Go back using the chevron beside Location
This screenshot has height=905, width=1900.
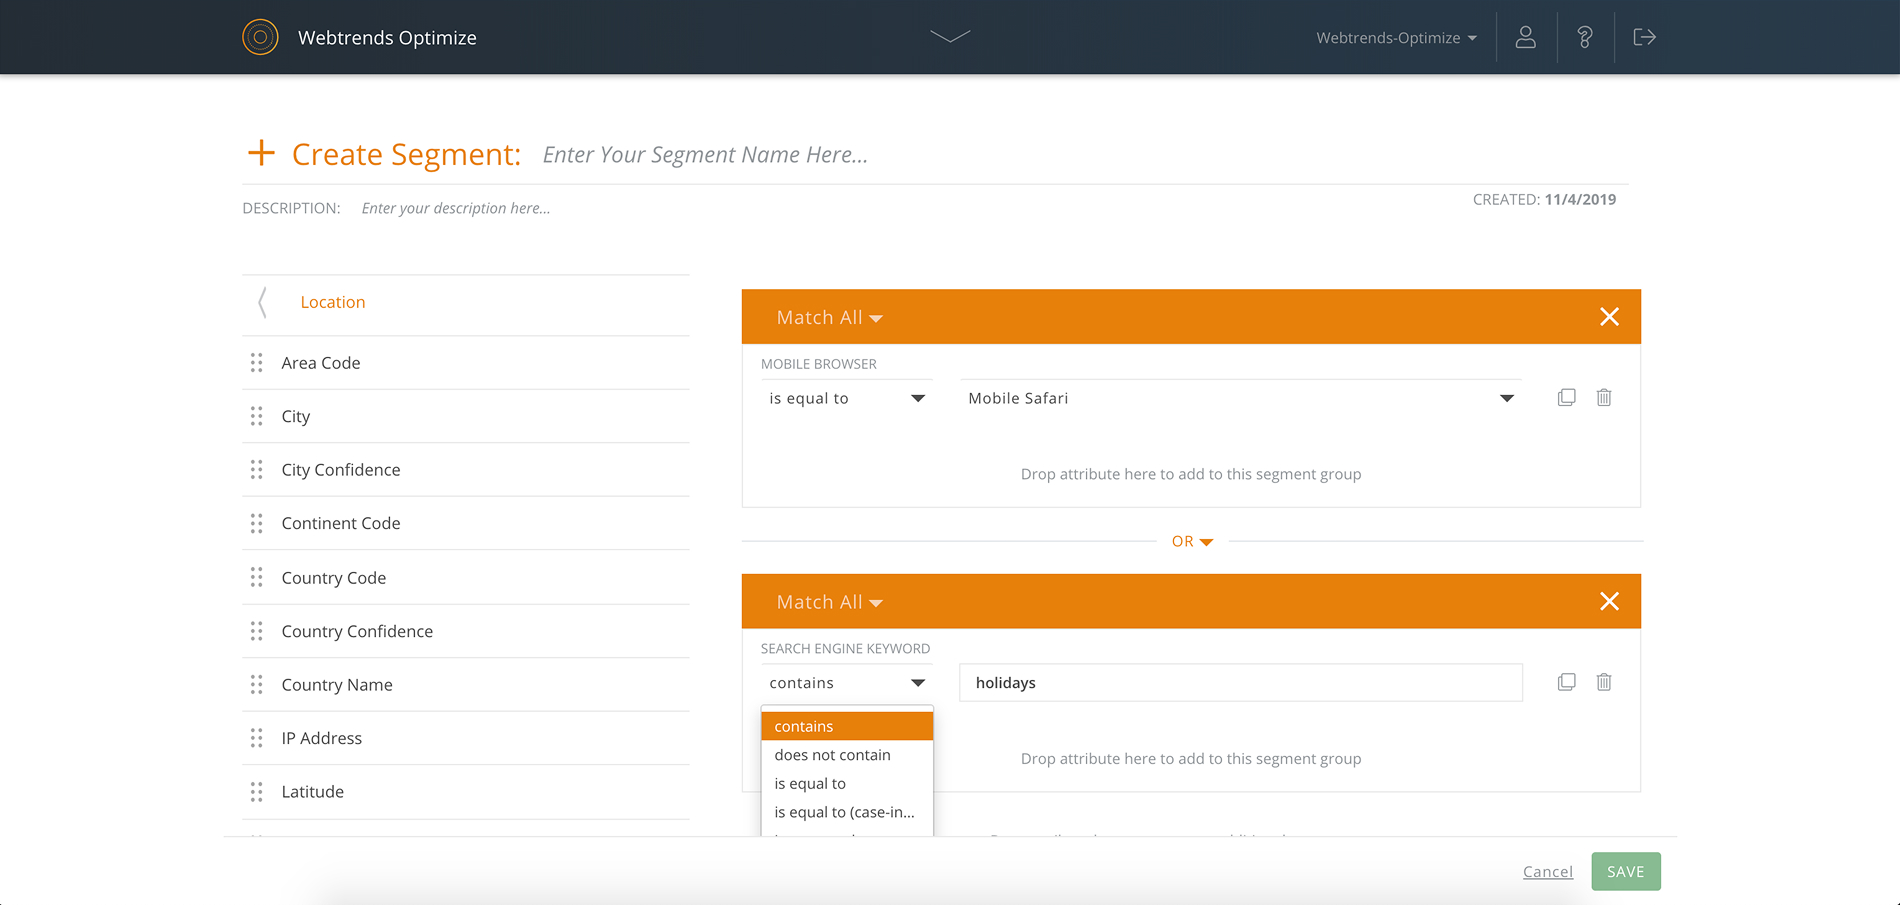click(x=262, y=302)
